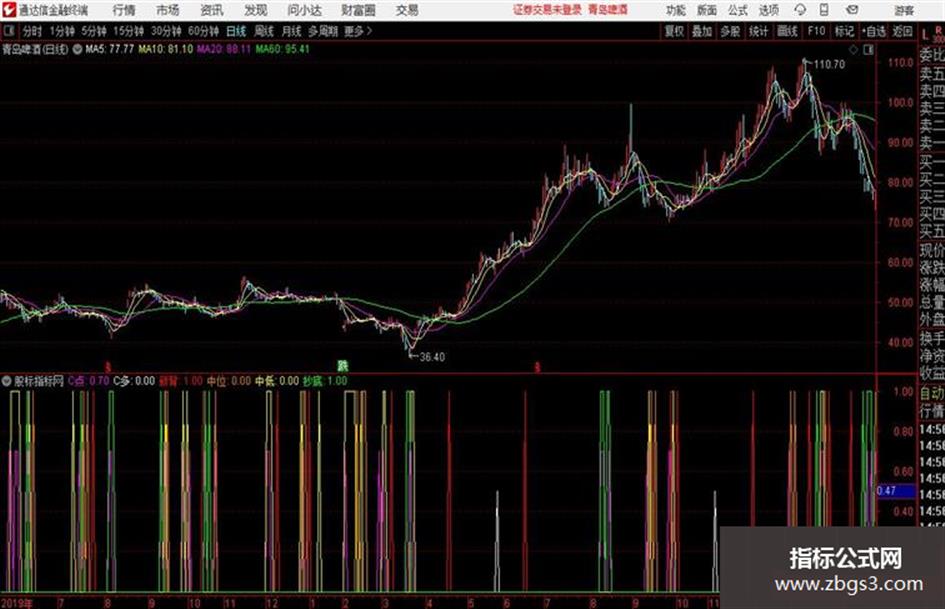
Task: Select the 日线 daily period tab
Action: pos(236,31)
